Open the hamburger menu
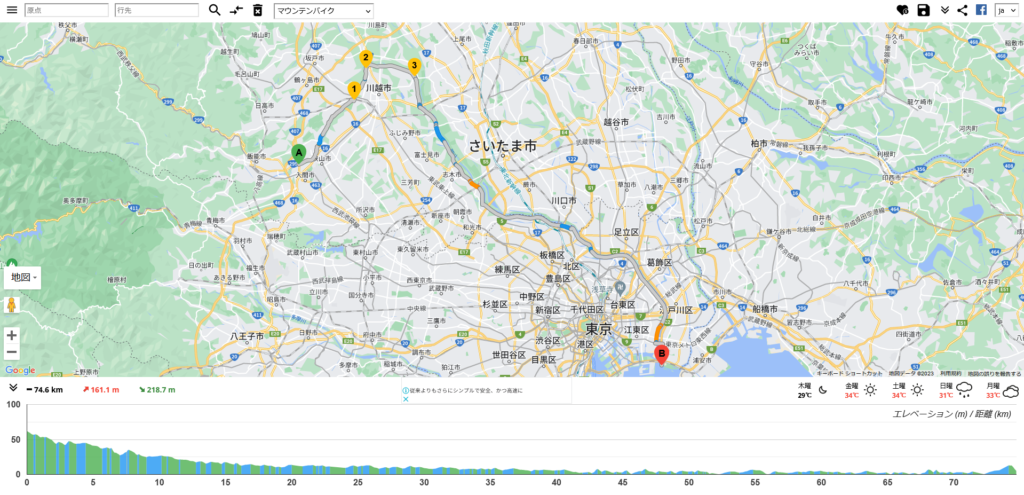Image resolution: width=1024 pixels, height=495 pixels. [12, 10]
